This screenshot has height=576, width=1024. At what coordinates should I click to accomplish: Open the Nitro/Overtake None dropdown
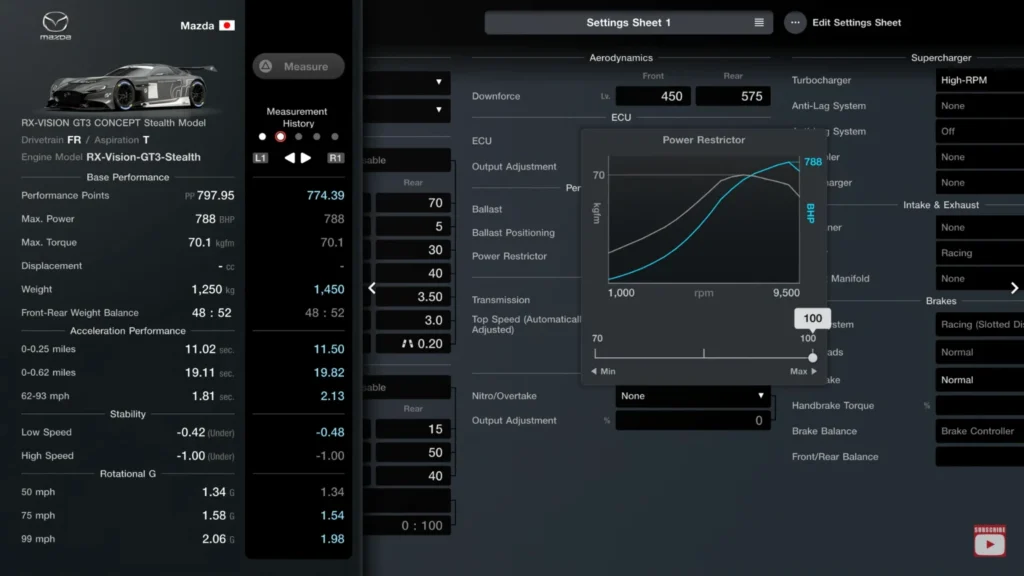click(692, 396)
